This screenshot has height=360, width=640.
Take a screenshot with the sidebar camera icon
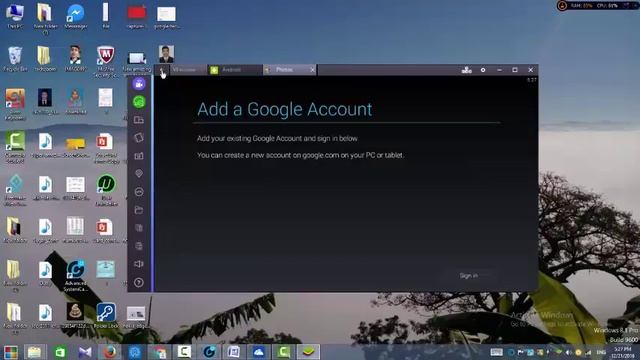[139, 156]
